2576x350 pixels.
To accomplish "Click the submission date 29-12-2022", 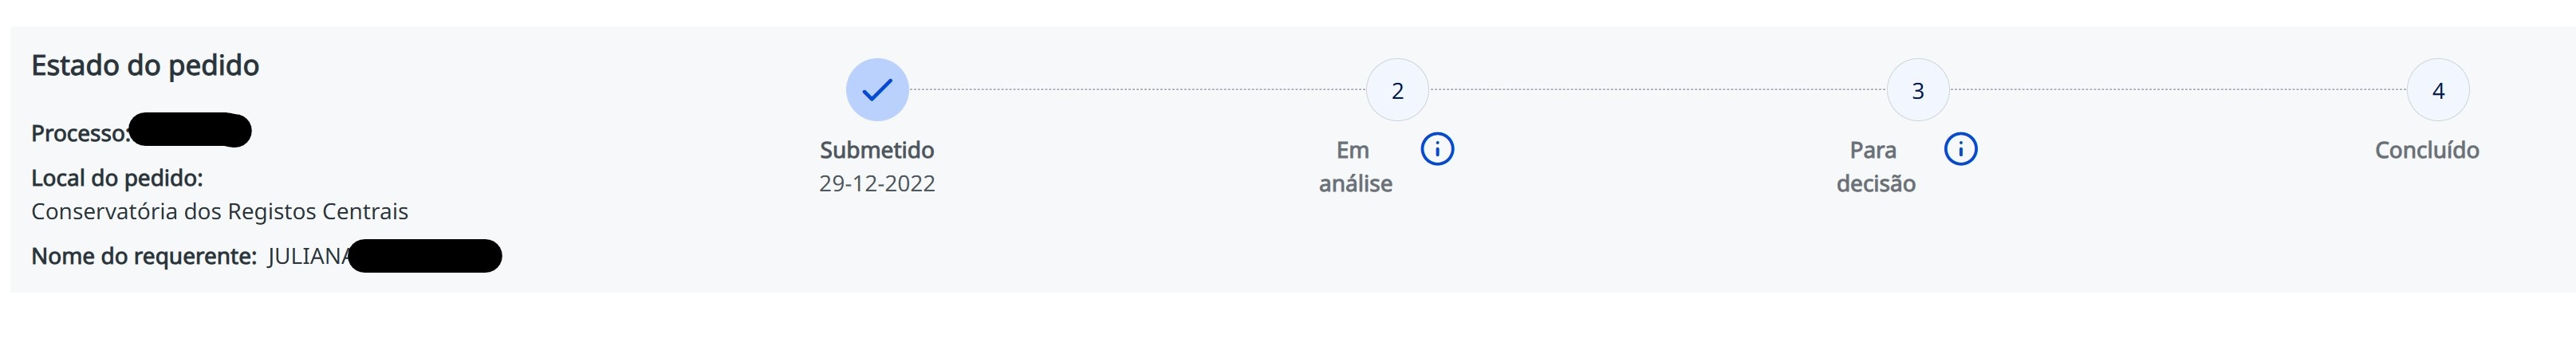I will 877,184.
